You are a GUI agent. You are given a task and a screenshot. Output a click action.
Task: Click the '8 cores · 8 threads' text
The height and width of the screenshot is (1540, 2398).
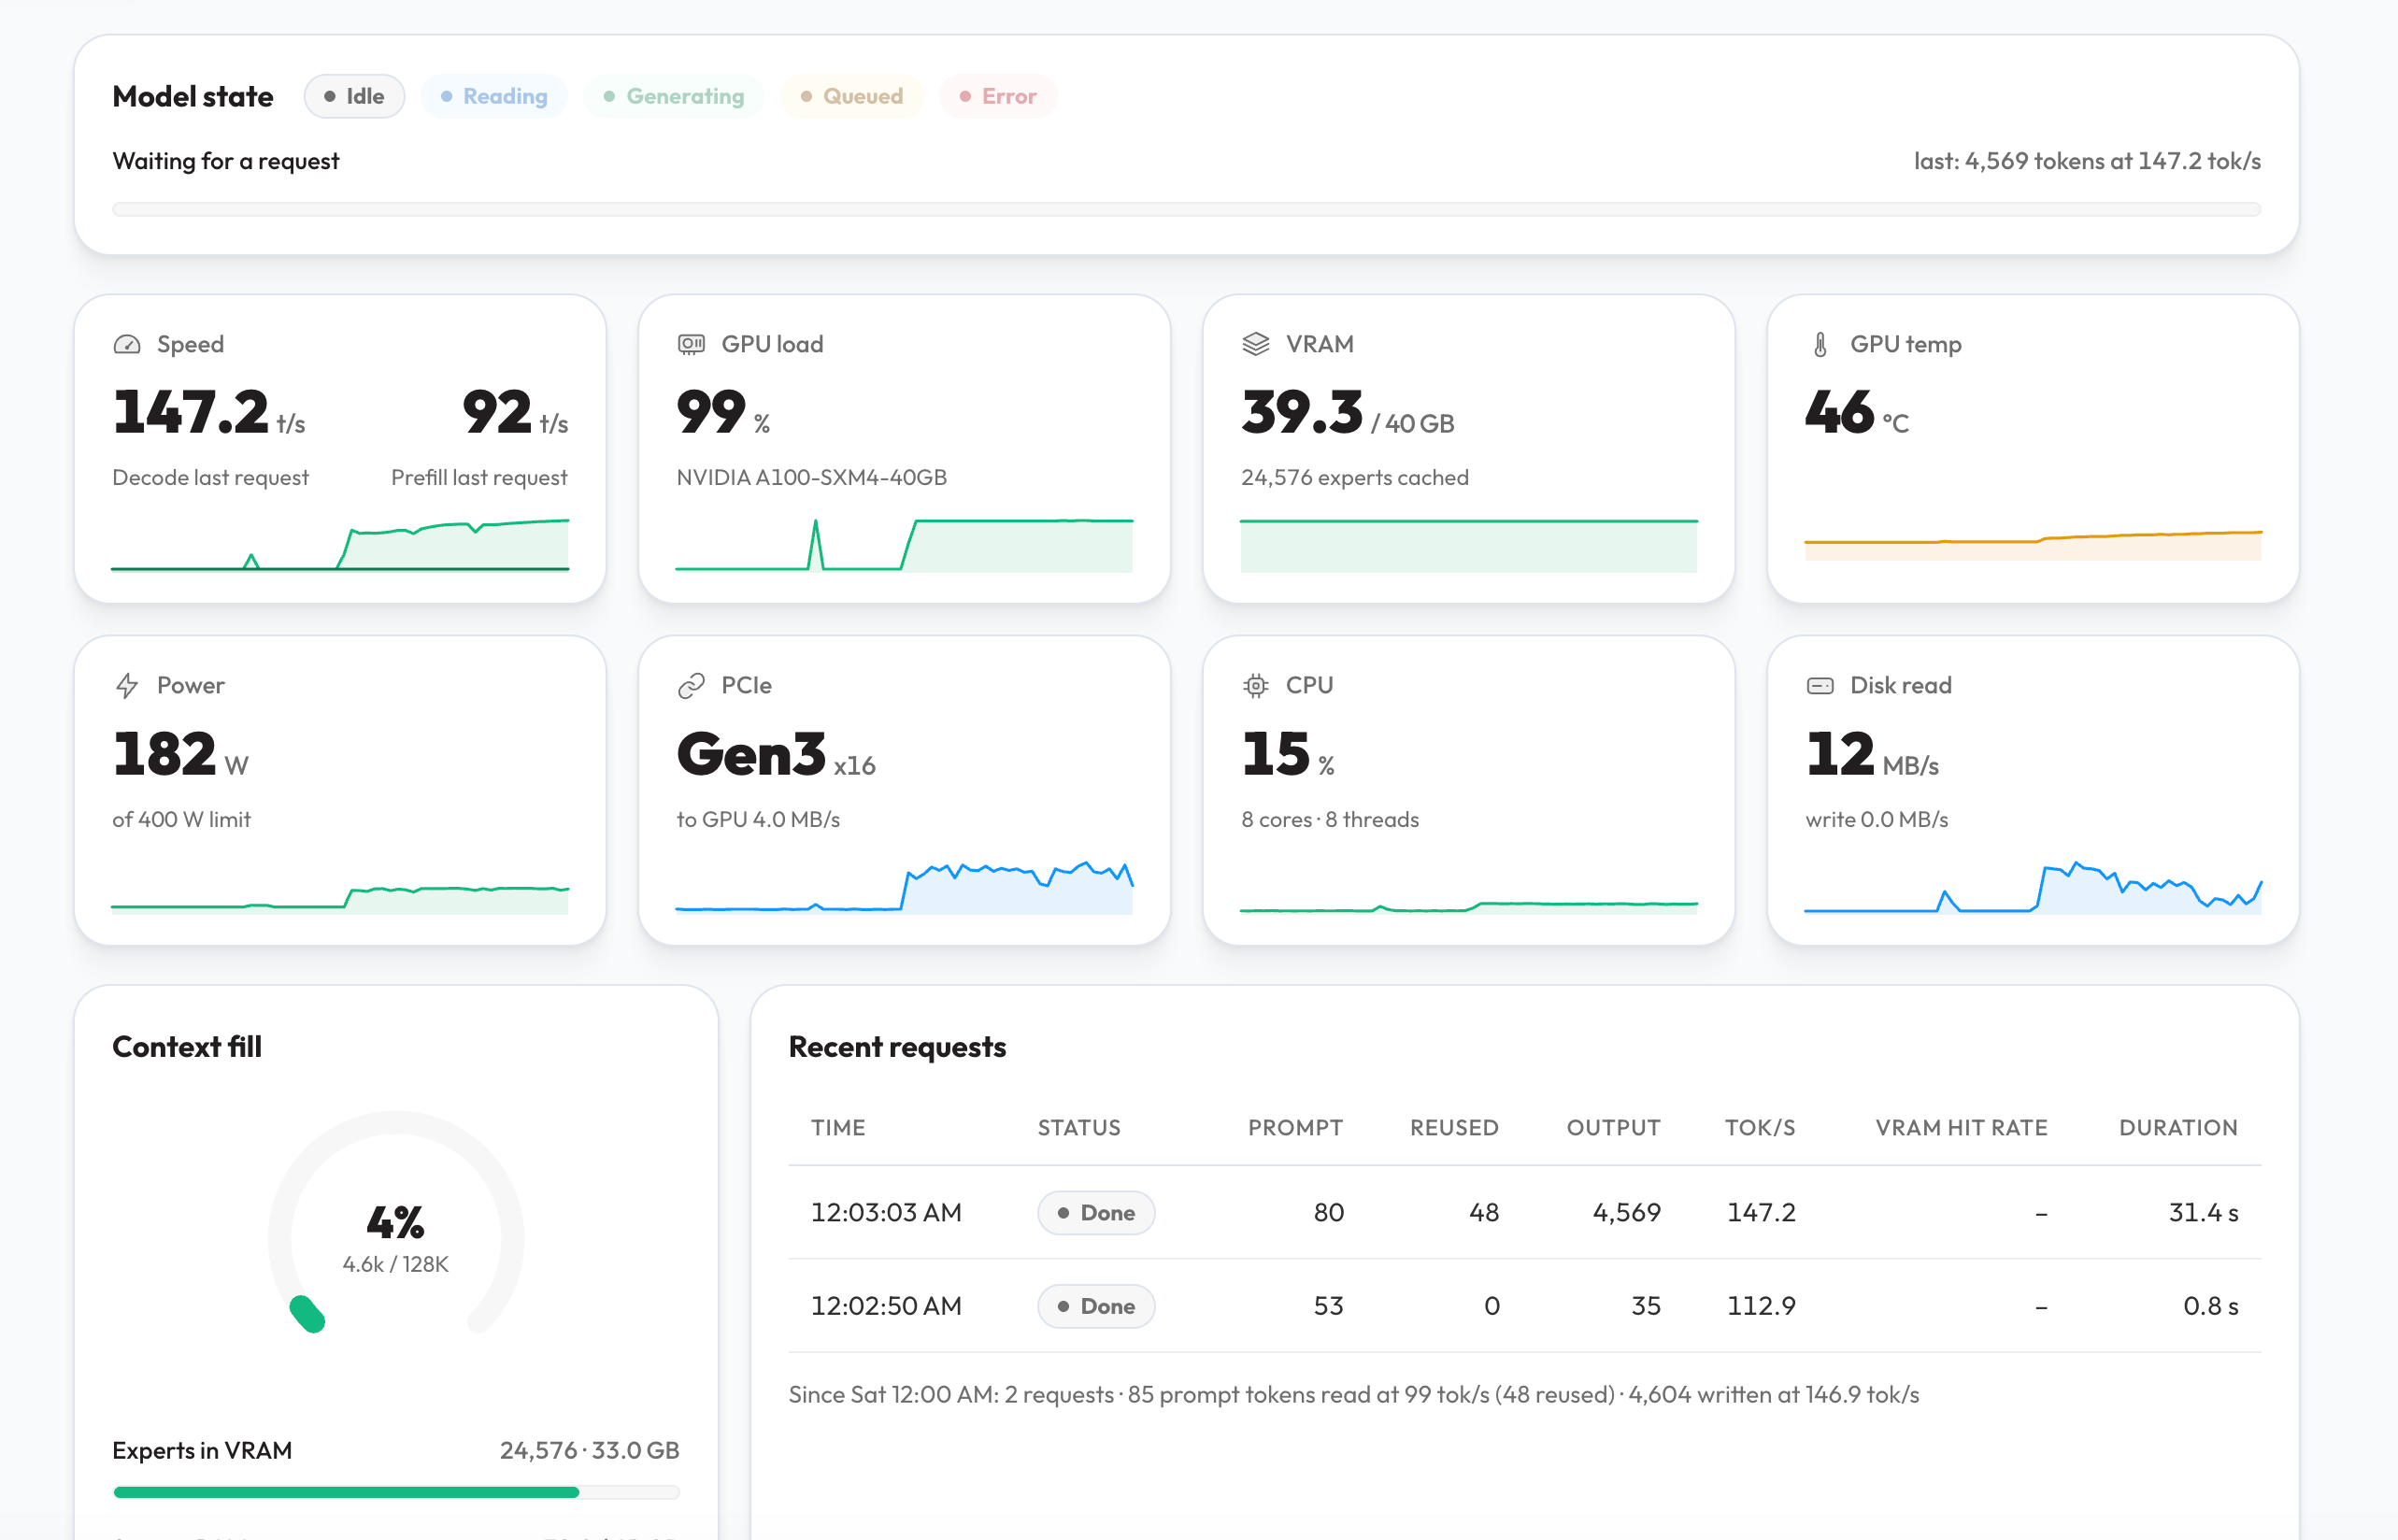coord(1330,820)
